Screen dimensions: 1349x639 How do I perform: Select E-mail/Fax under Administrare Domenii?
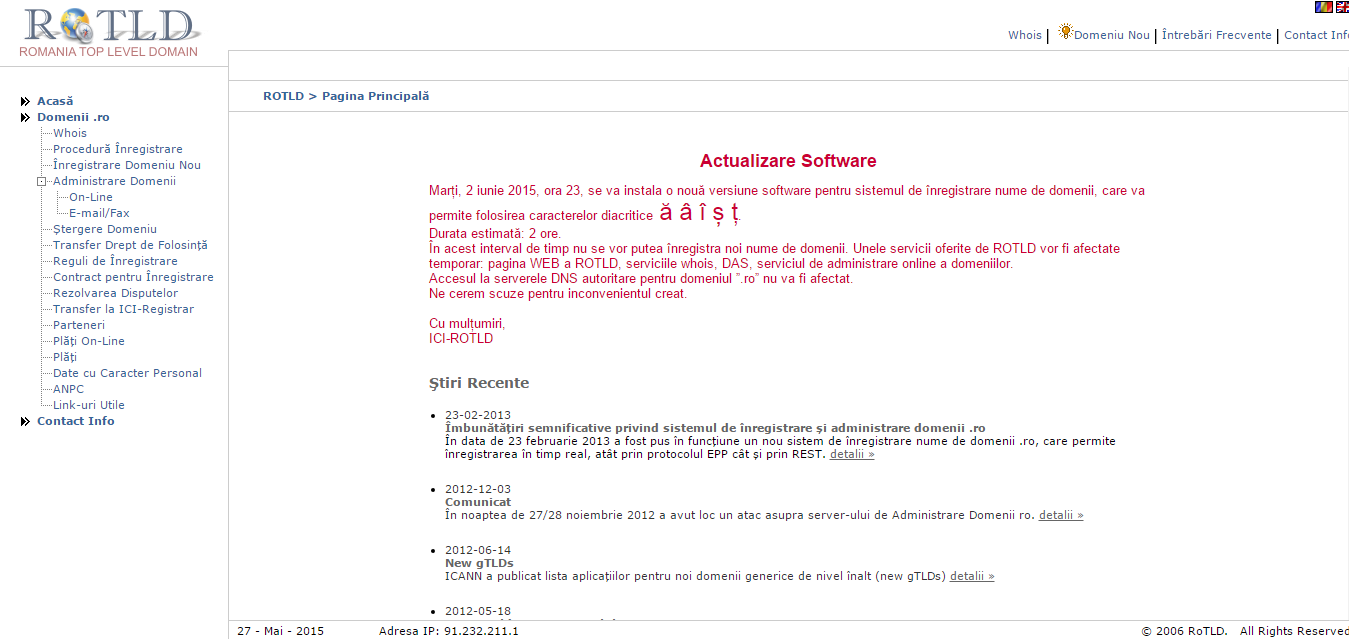pos(99,213)
